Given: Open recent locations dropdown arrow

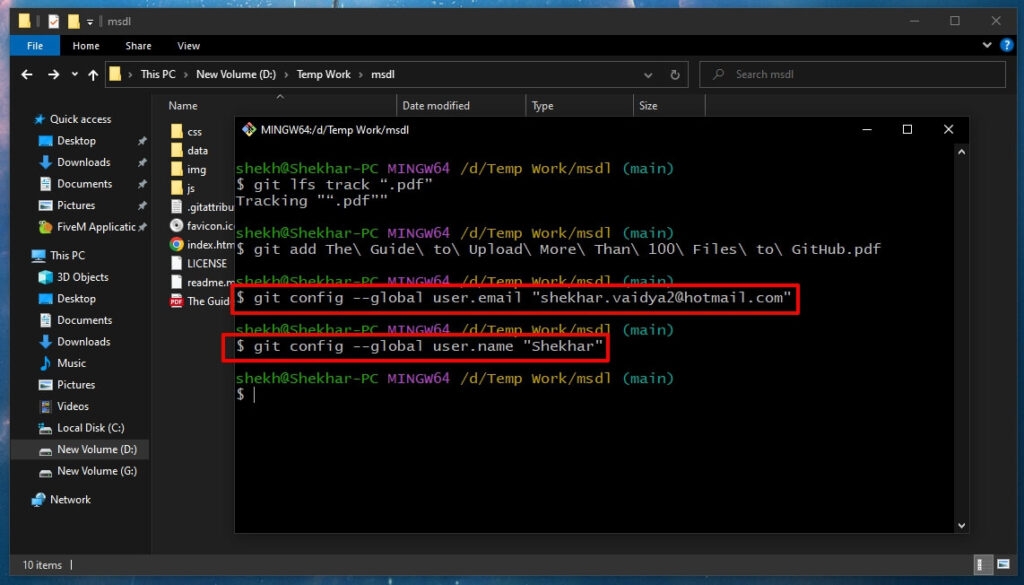Looking at the screenshot, I should coord(74,74).
